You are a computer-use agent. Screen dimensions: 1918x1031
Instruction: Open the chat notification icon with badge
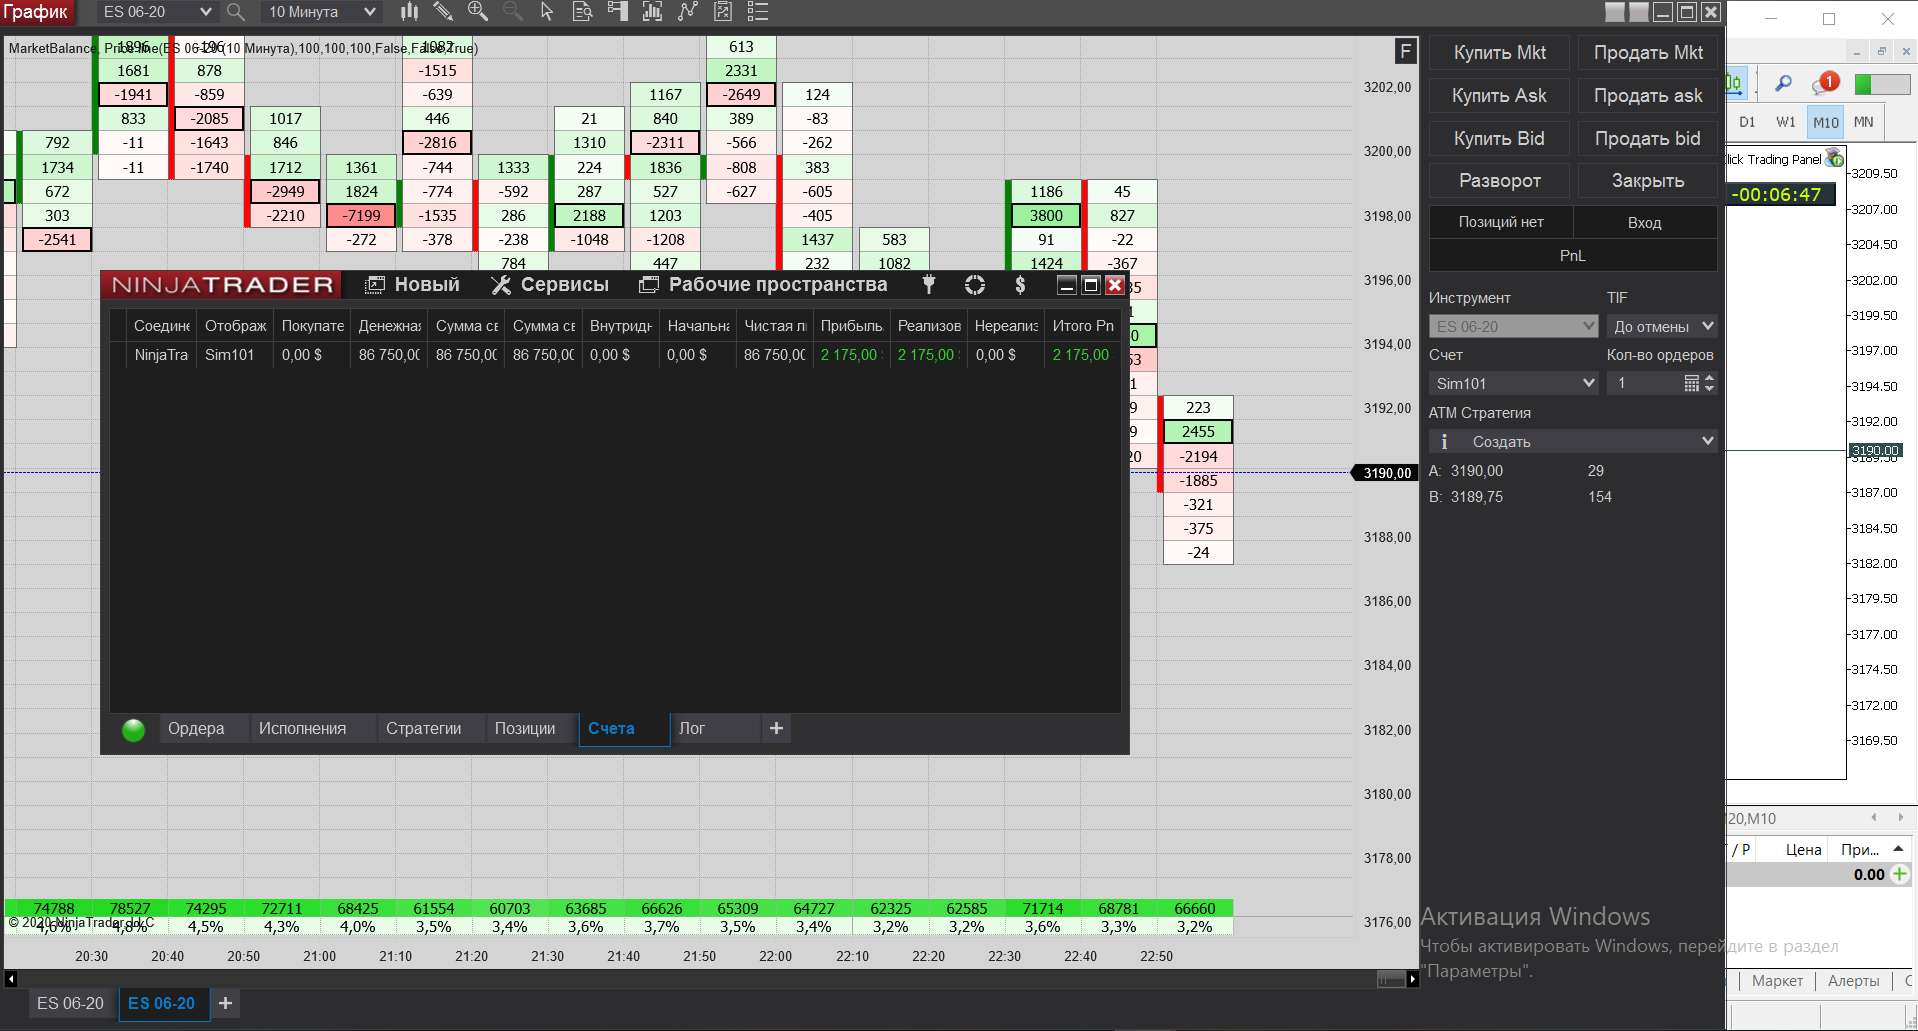[x=1825, y=84]
